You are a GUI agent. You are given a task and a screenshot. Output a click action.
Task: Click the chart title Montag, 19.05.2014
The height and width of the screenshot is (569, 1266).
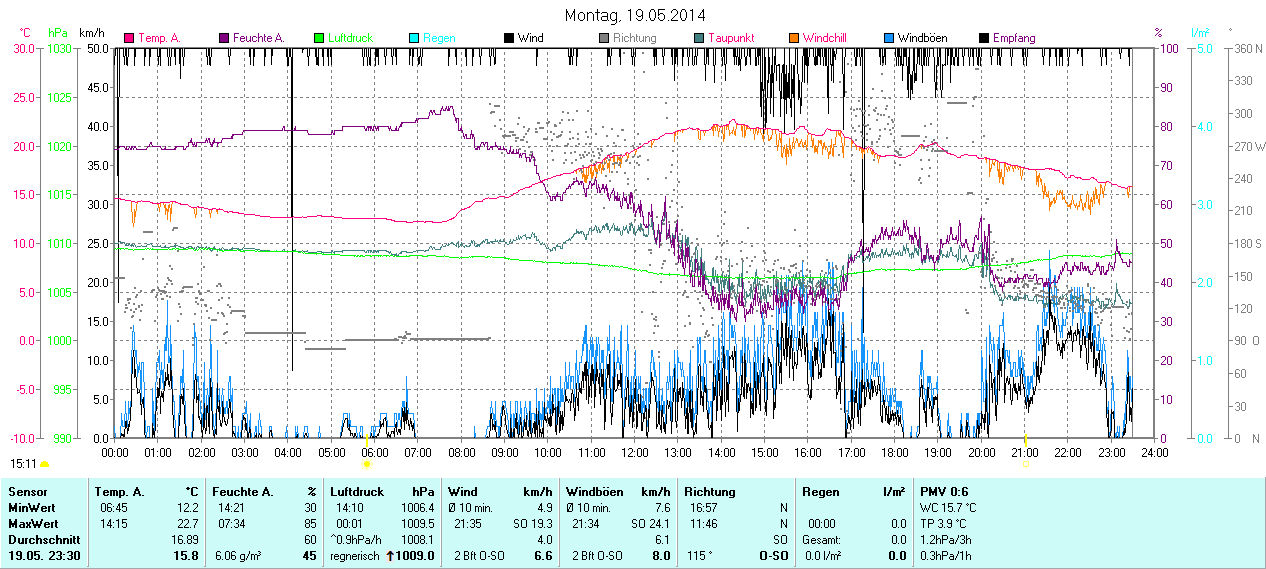click(634, 15)
